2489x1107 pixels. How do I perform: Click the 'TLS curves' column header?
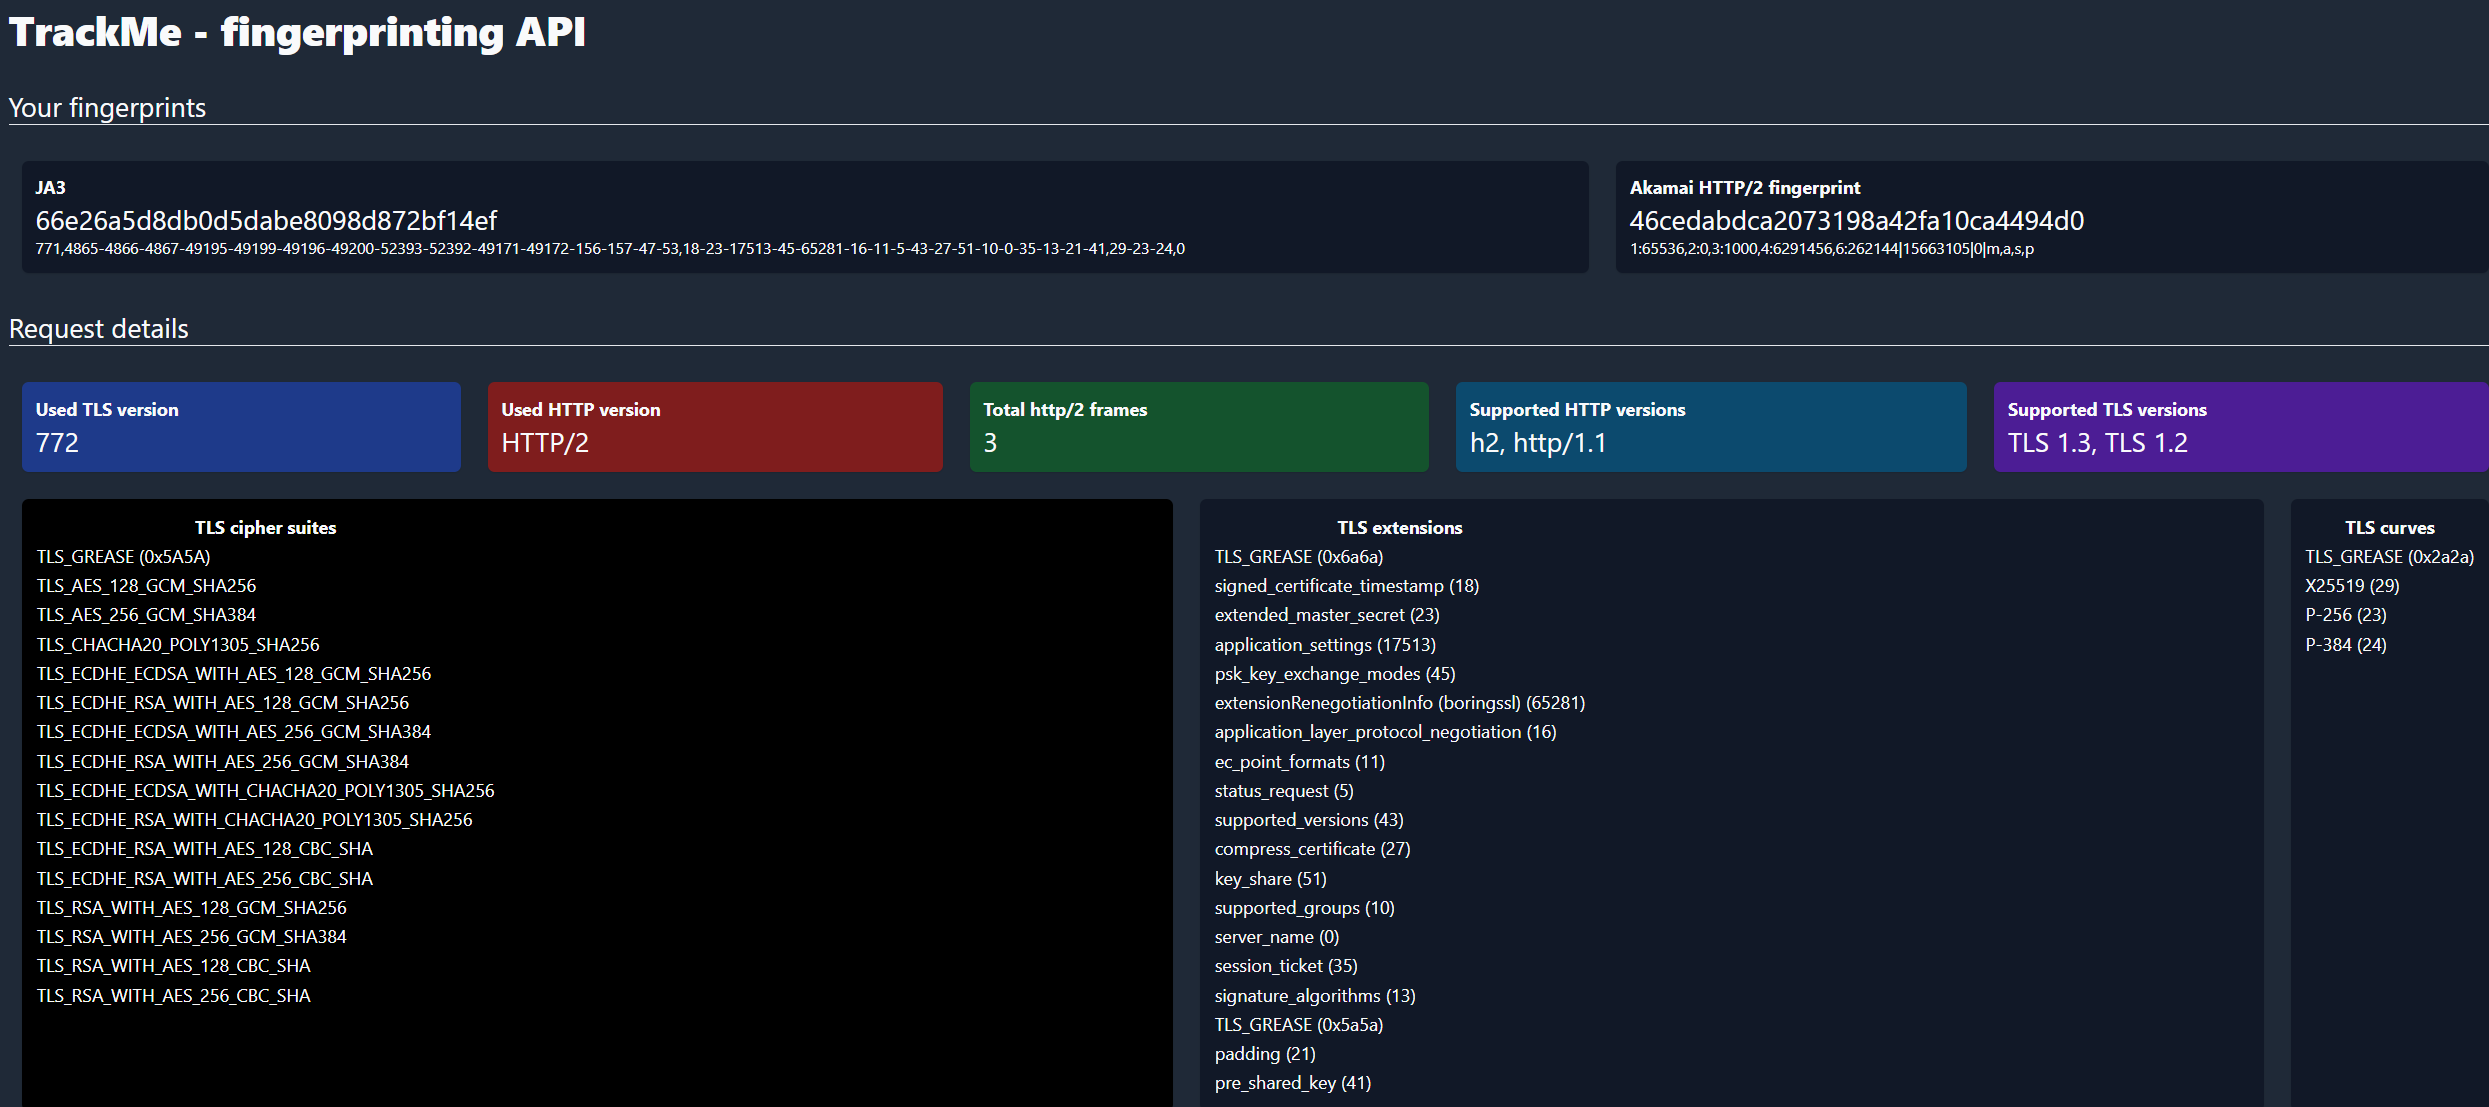[x=2390, y=528]
